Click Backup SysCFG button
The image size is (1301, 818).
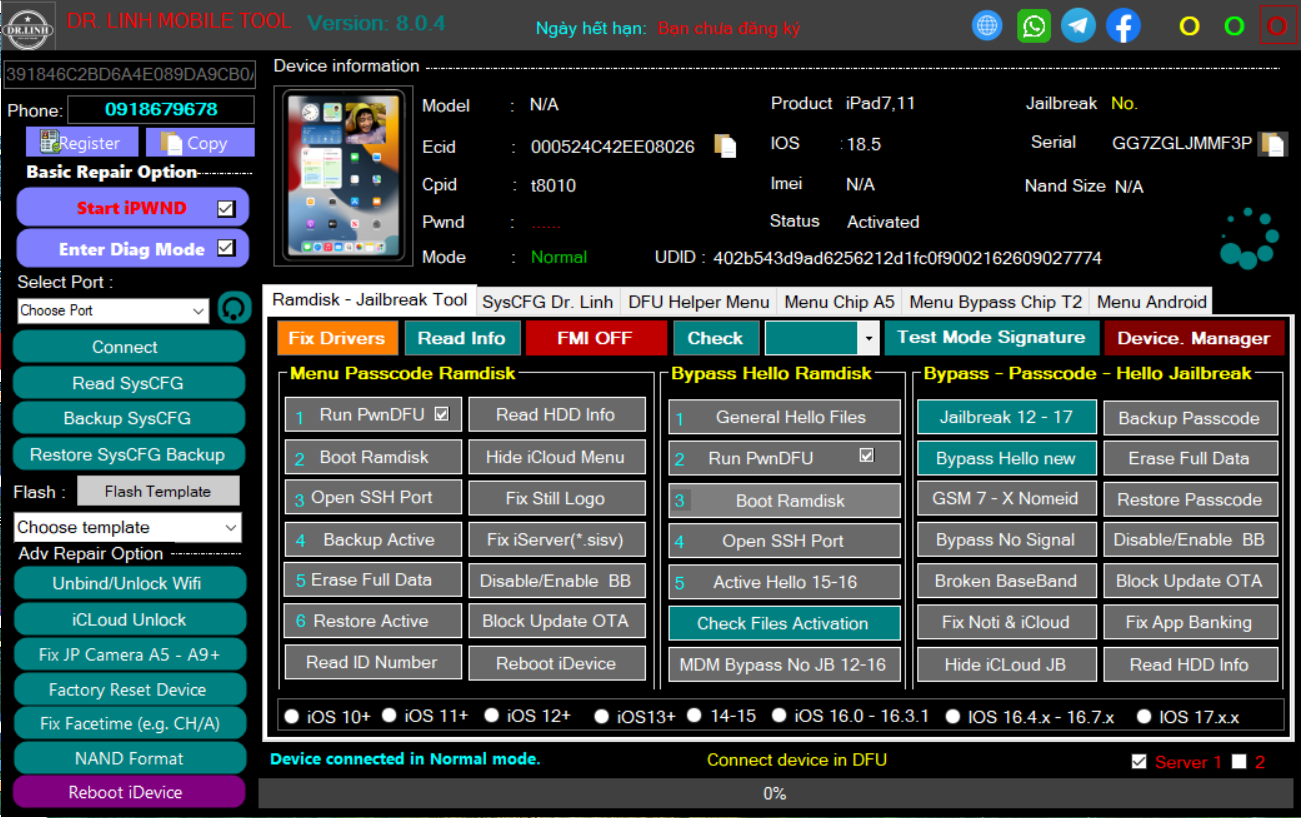coord(129,418)
